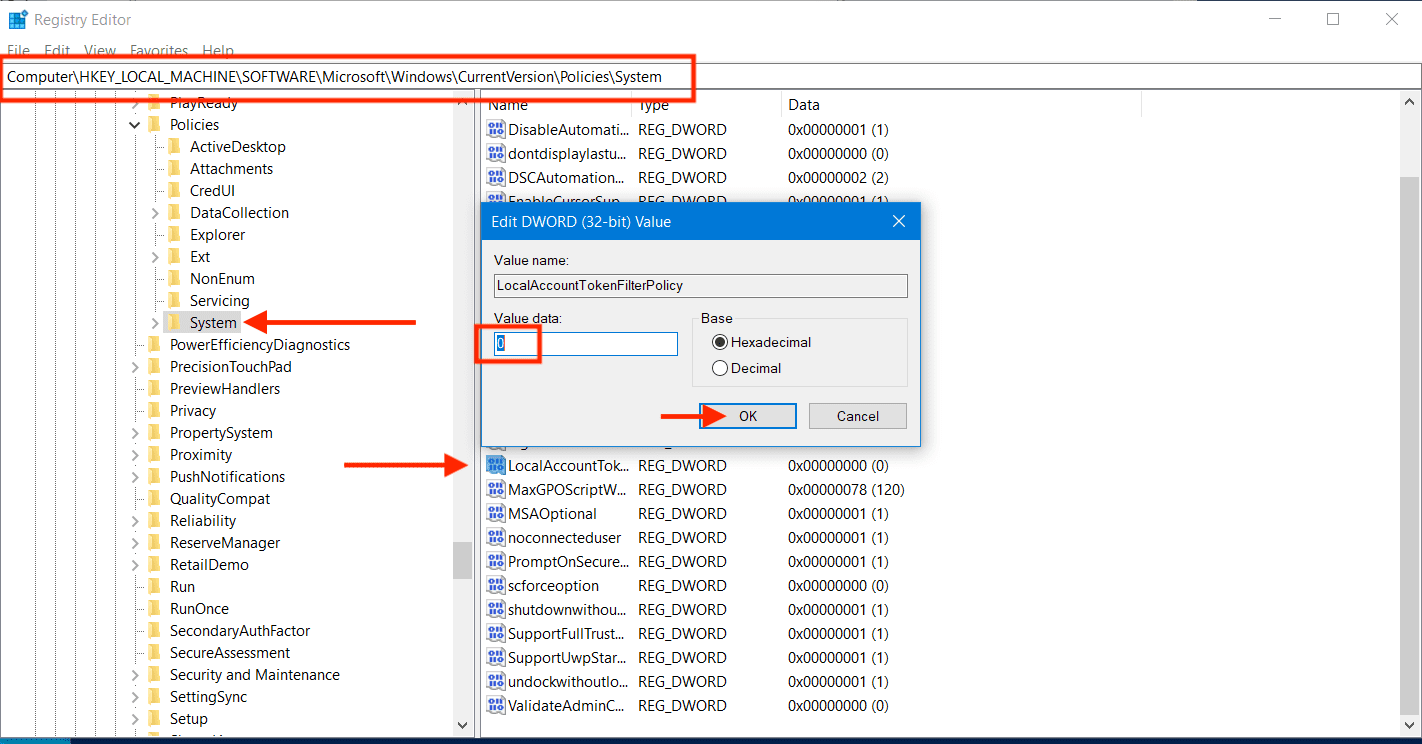Close the Edit DWORD dialog with X
Screen dimensions: 1422x744
point(898,222)
